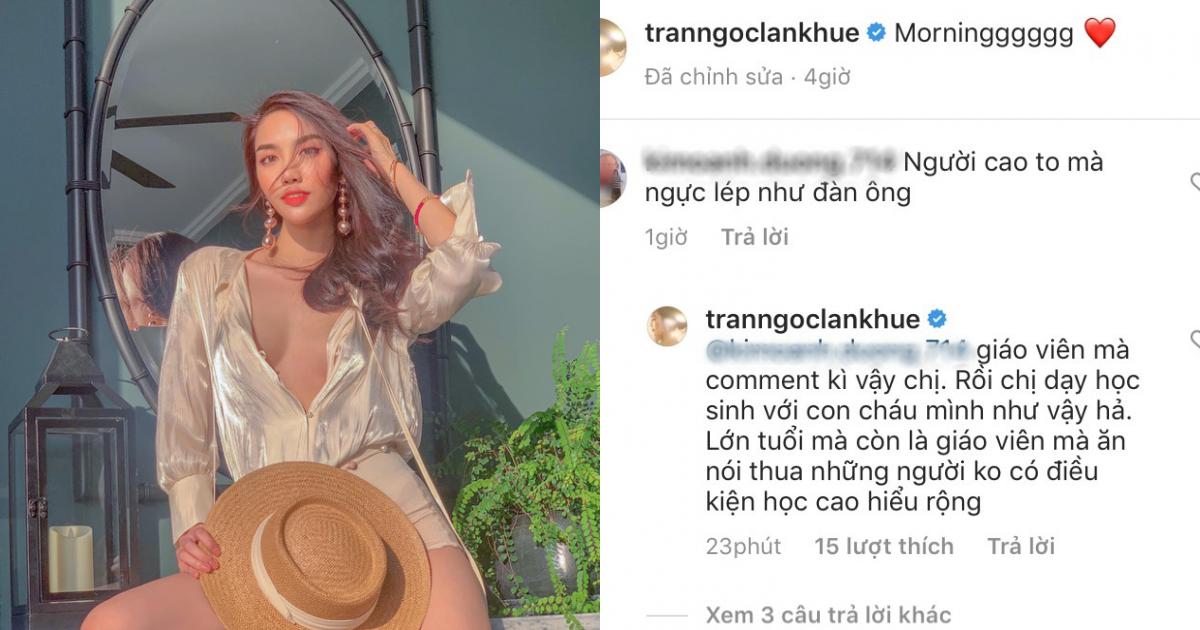Like the comment 'Người cao to mà ngực lép'
Viewport: 1200px width, 630px height.
click(x=1194, y=182)
